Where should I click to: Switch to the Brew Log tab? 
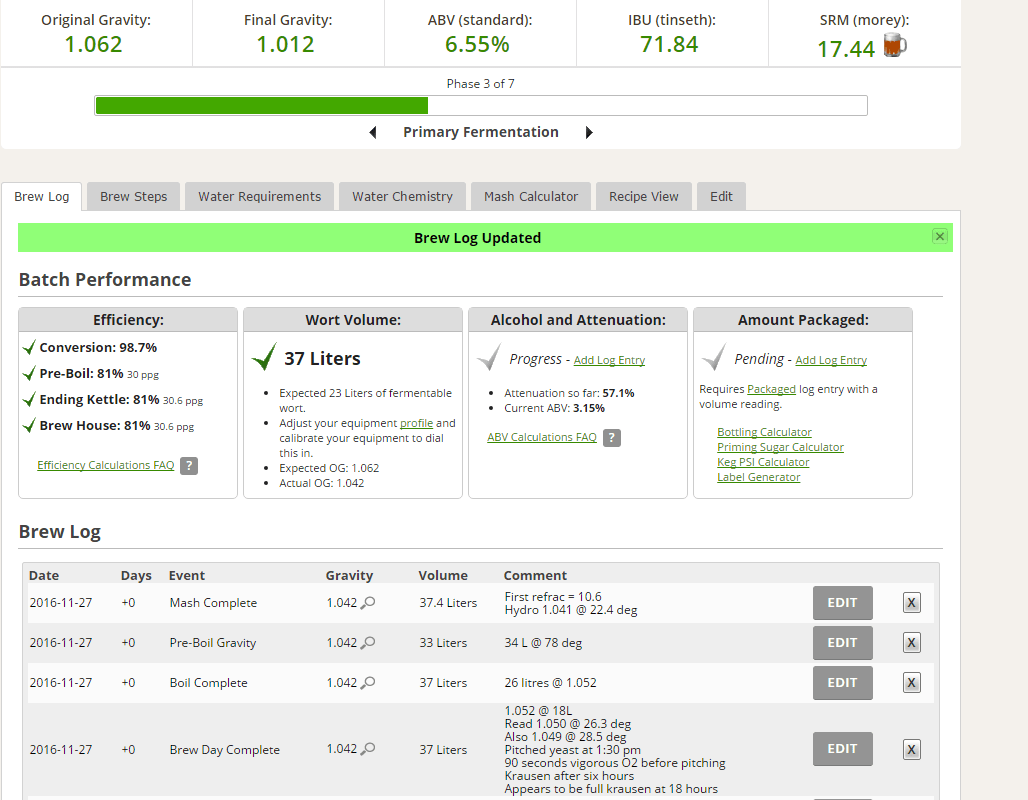41,197
